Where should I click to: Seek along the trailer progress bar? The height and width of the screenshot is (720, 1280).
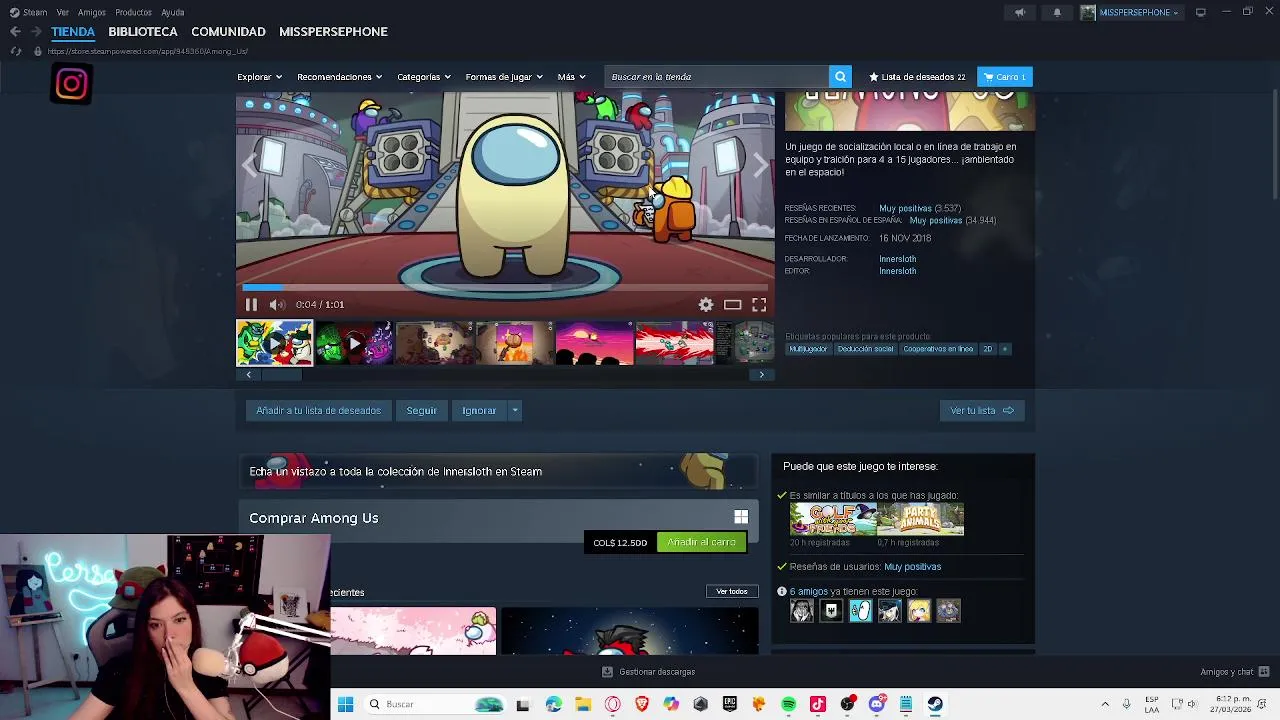pyautogui.click(x=505, y=287)
